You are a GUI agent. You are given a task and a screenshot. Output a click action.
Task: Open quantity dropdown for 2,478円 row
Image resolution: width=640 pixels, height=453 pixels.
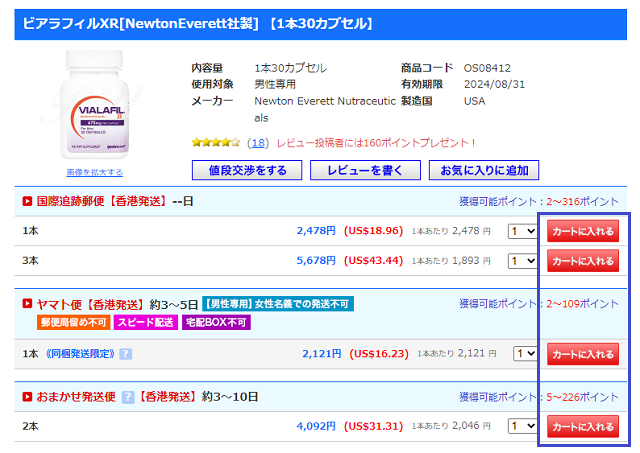pyautogui.click(x=523, y=231)
